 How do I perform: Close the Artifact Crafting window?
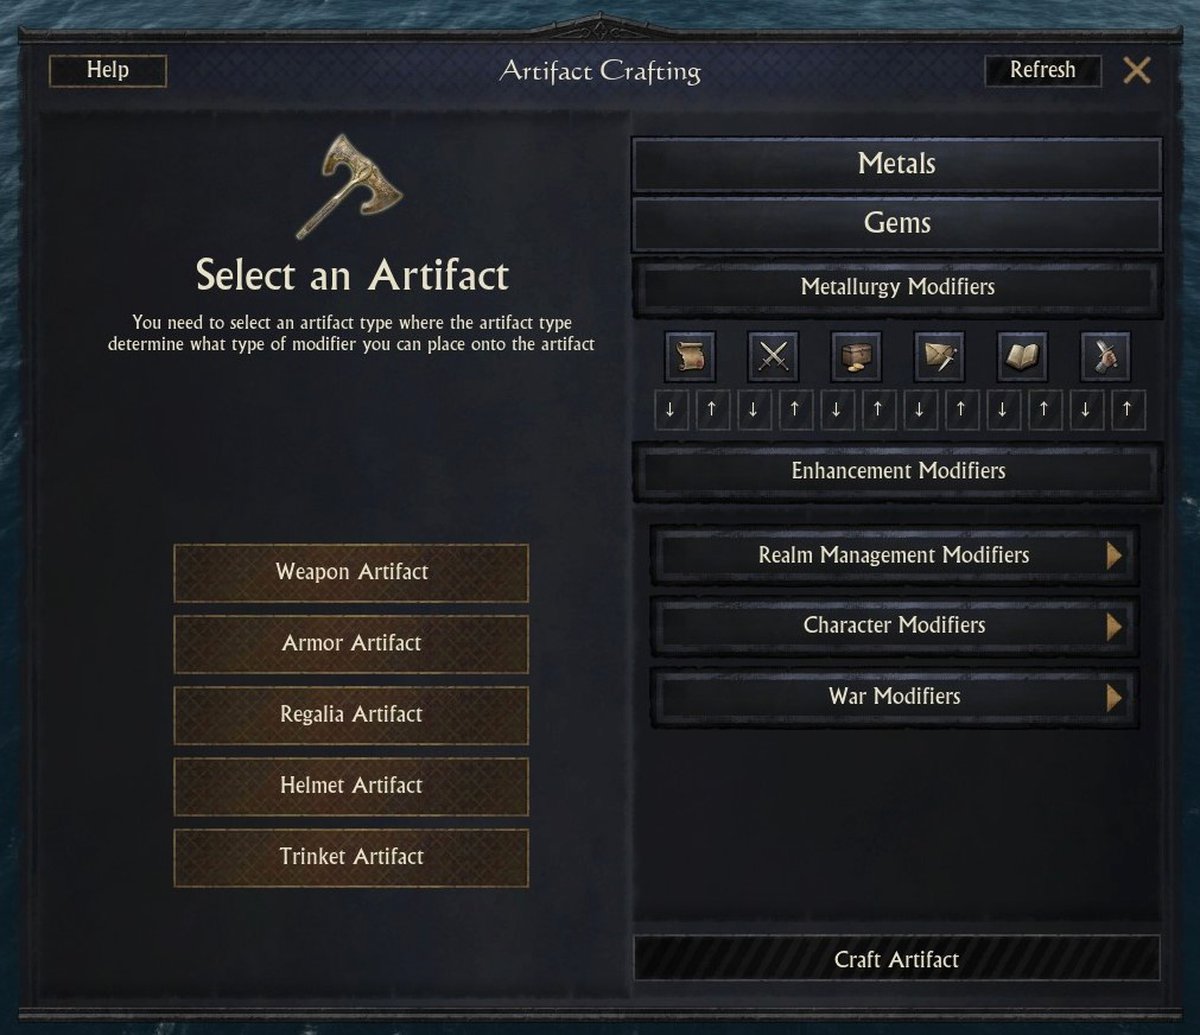1136,71
